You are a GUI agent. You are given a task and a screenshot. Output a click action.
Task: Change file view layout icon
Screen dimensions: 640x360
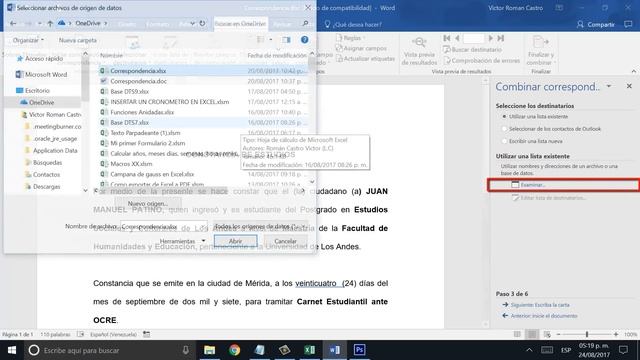pos(260,40)
